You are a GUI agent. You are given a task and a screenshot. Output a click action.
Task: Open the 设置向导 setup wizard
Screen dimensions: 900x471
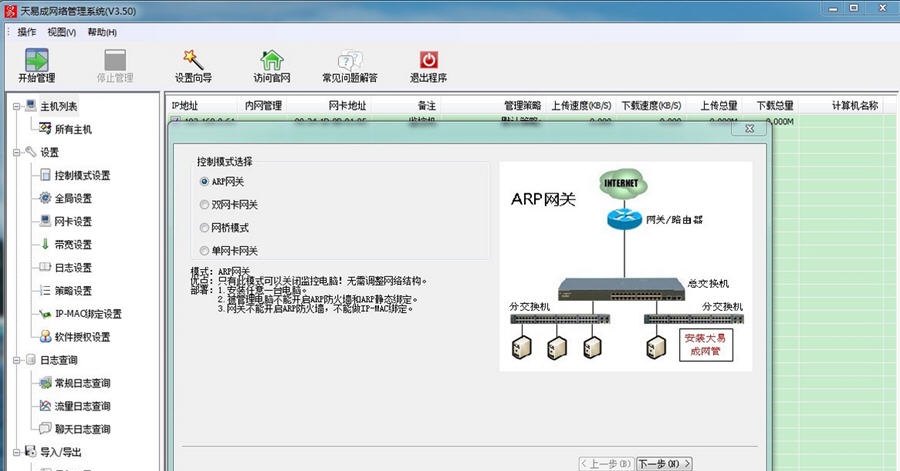(193, 66)
